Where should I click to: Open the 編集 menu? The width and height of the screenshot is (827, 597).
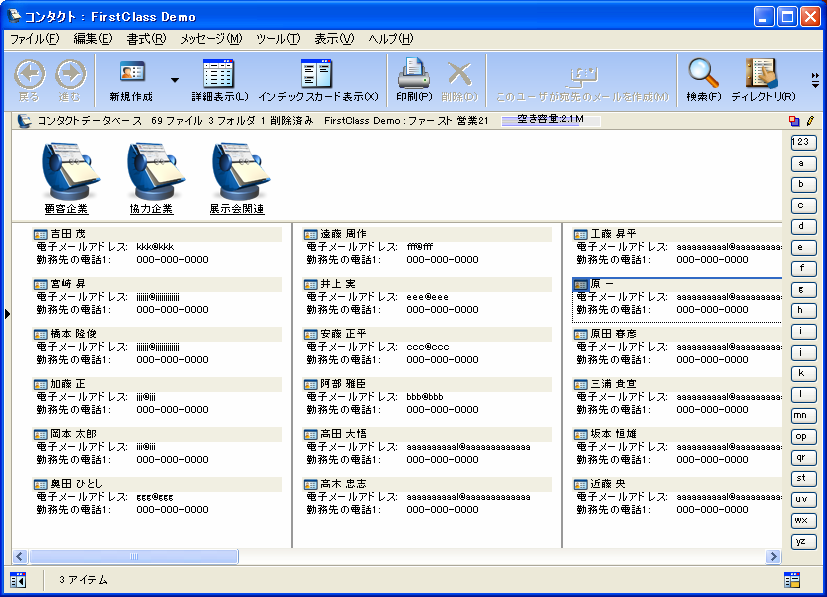tap(93, 39)
